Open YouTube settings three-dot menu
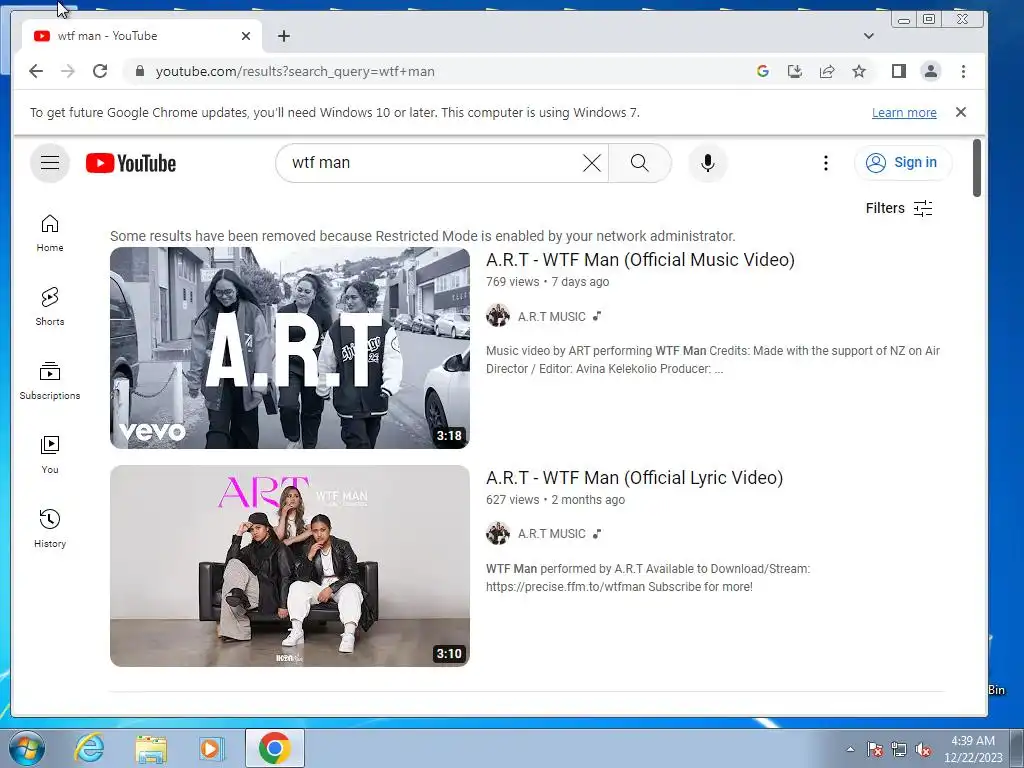This screenshot has width=1024, height=768. (x=825, y=163)
